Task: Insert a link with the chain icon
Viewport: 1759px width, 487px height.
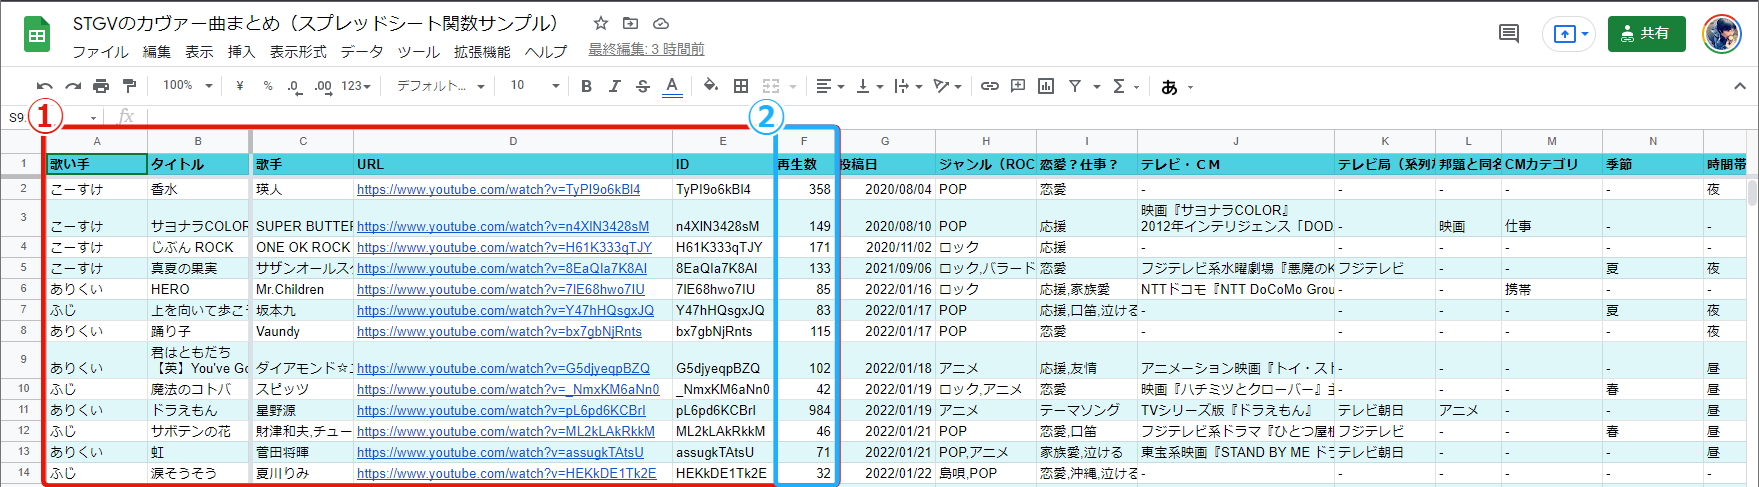Action: coord(989,87)
